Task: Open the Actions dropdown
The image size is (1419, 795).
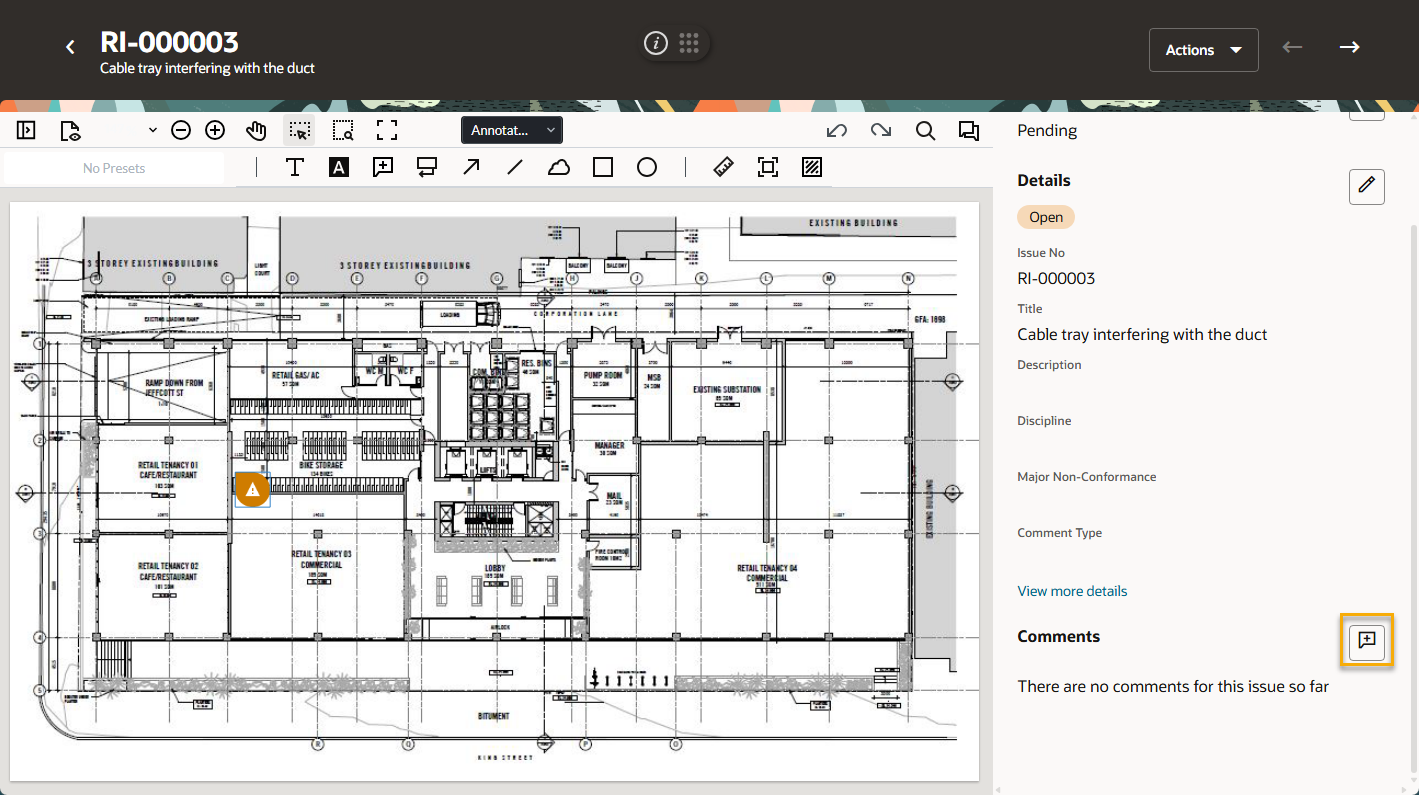Action: point(1203,50)
